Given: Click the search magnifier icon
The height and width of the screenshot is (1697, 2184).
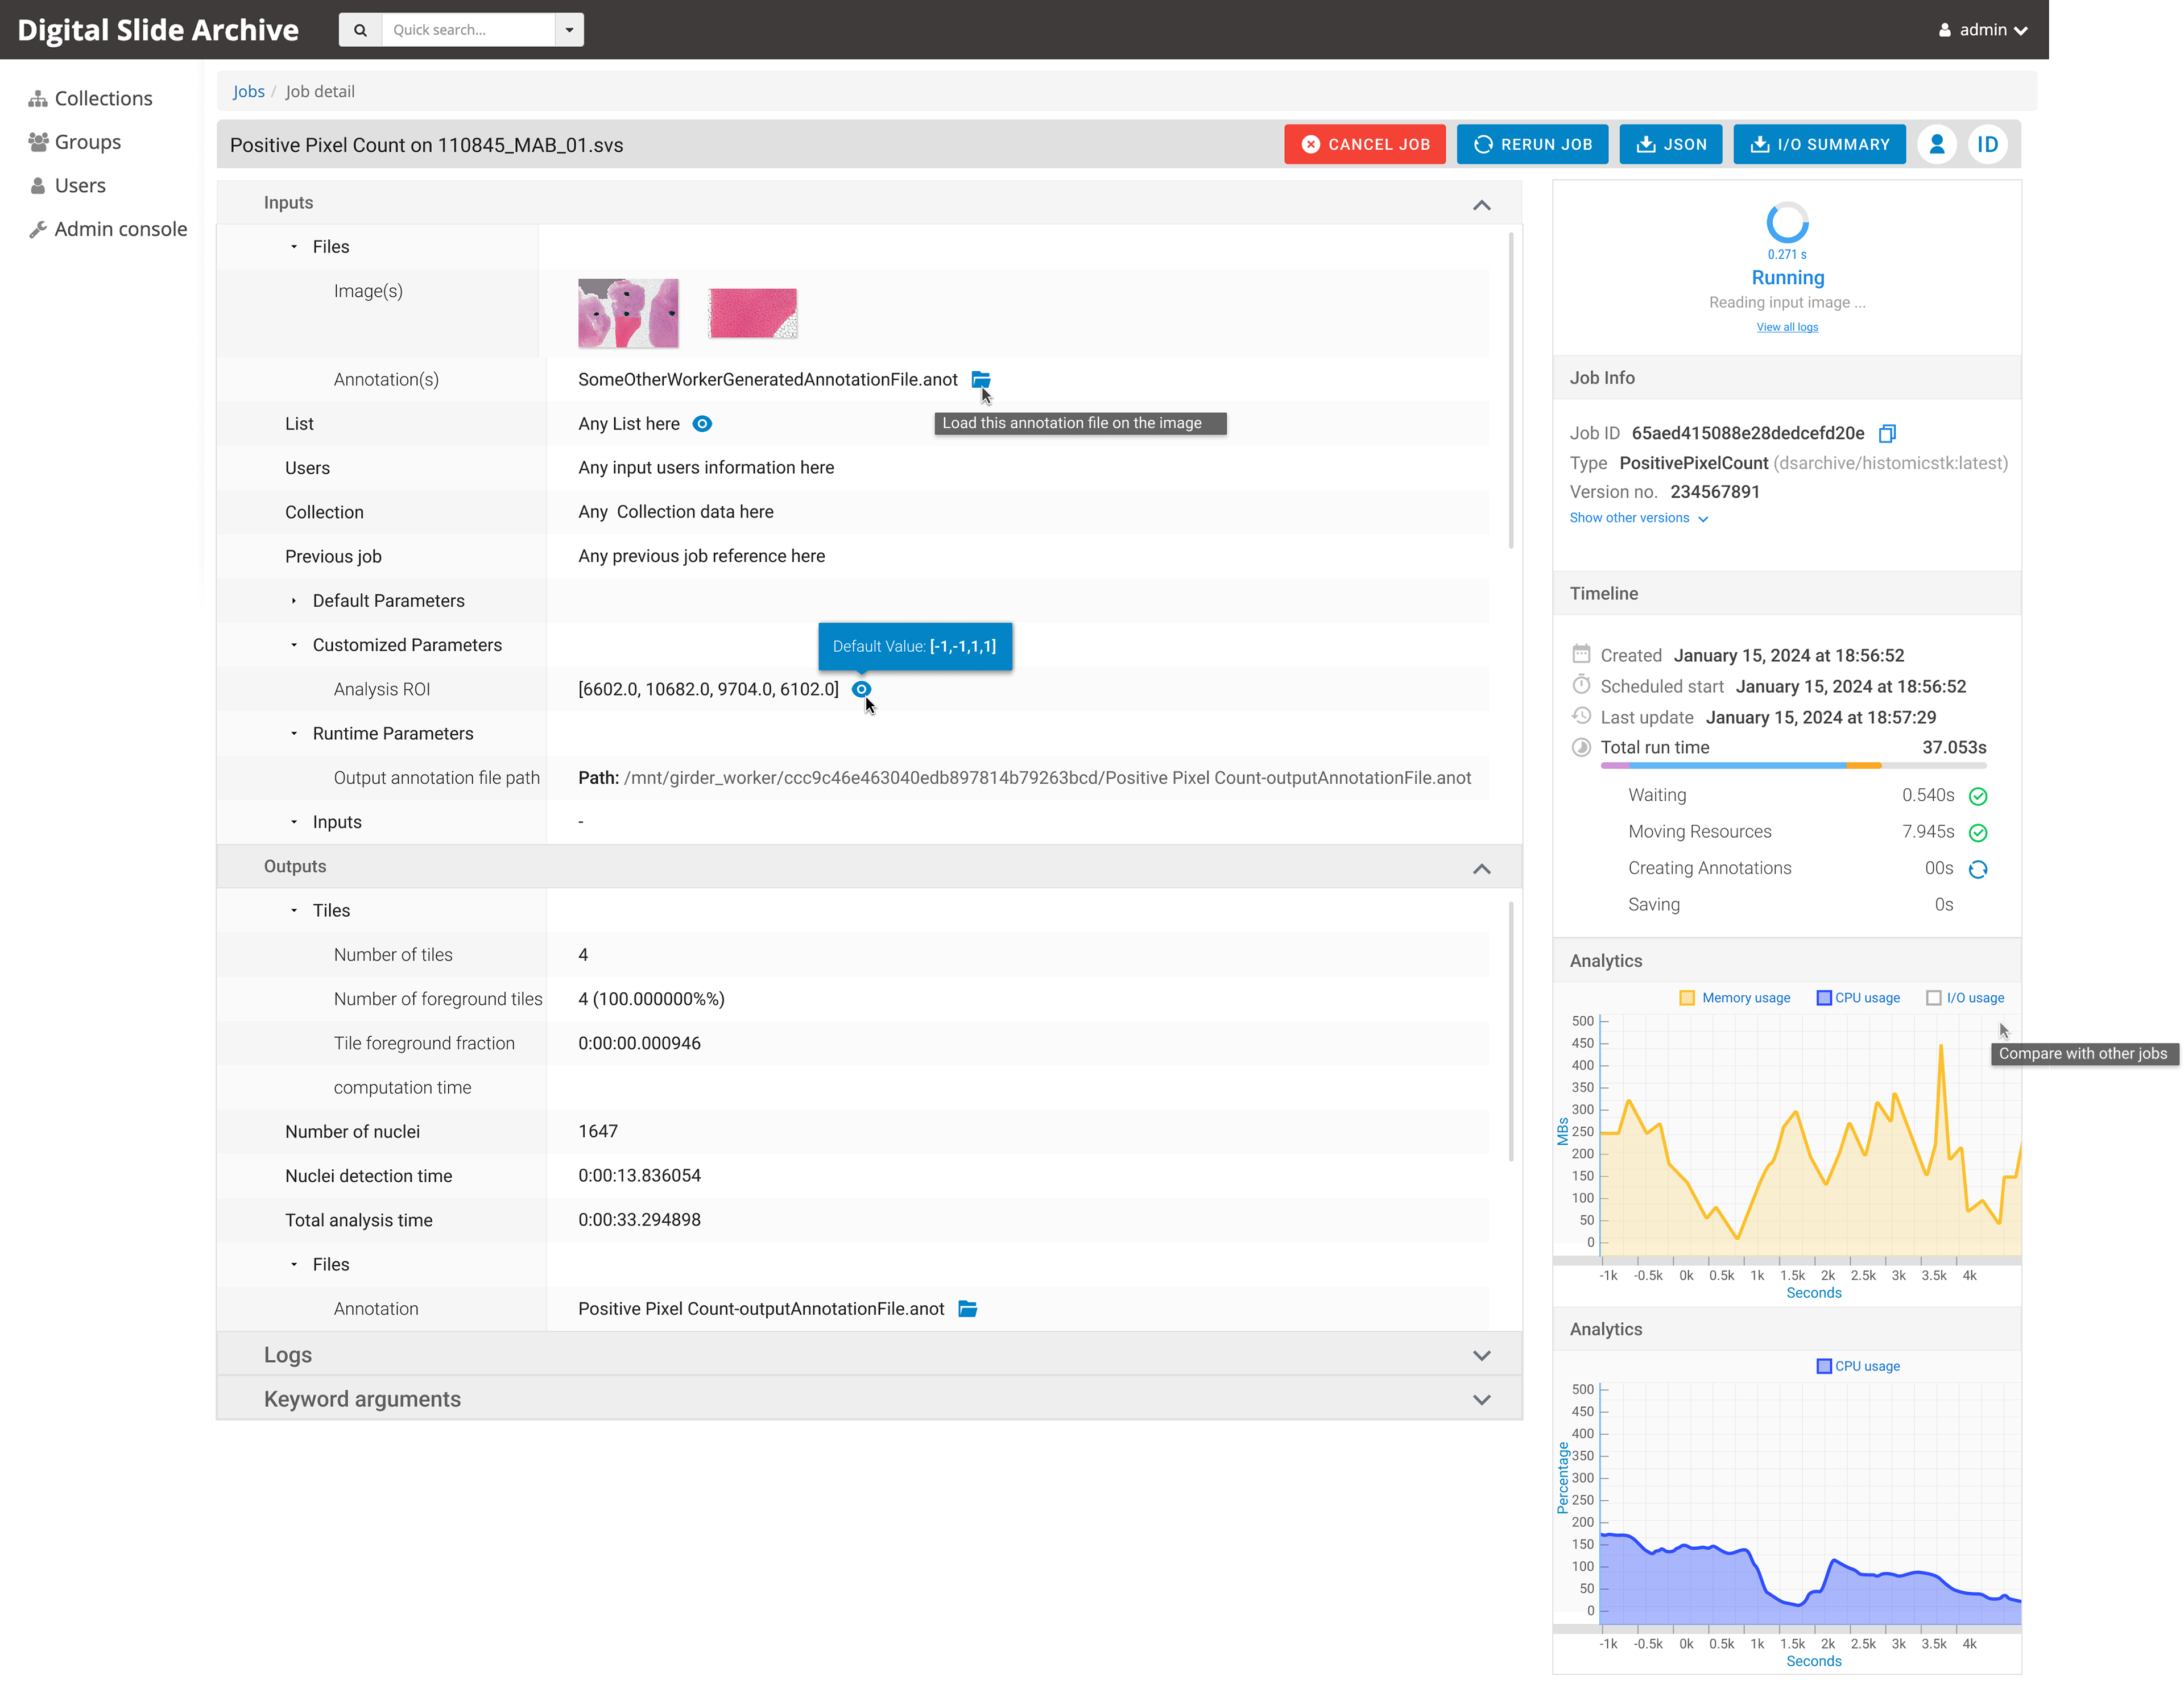Looking at the screenshot, I should (360, 30).
